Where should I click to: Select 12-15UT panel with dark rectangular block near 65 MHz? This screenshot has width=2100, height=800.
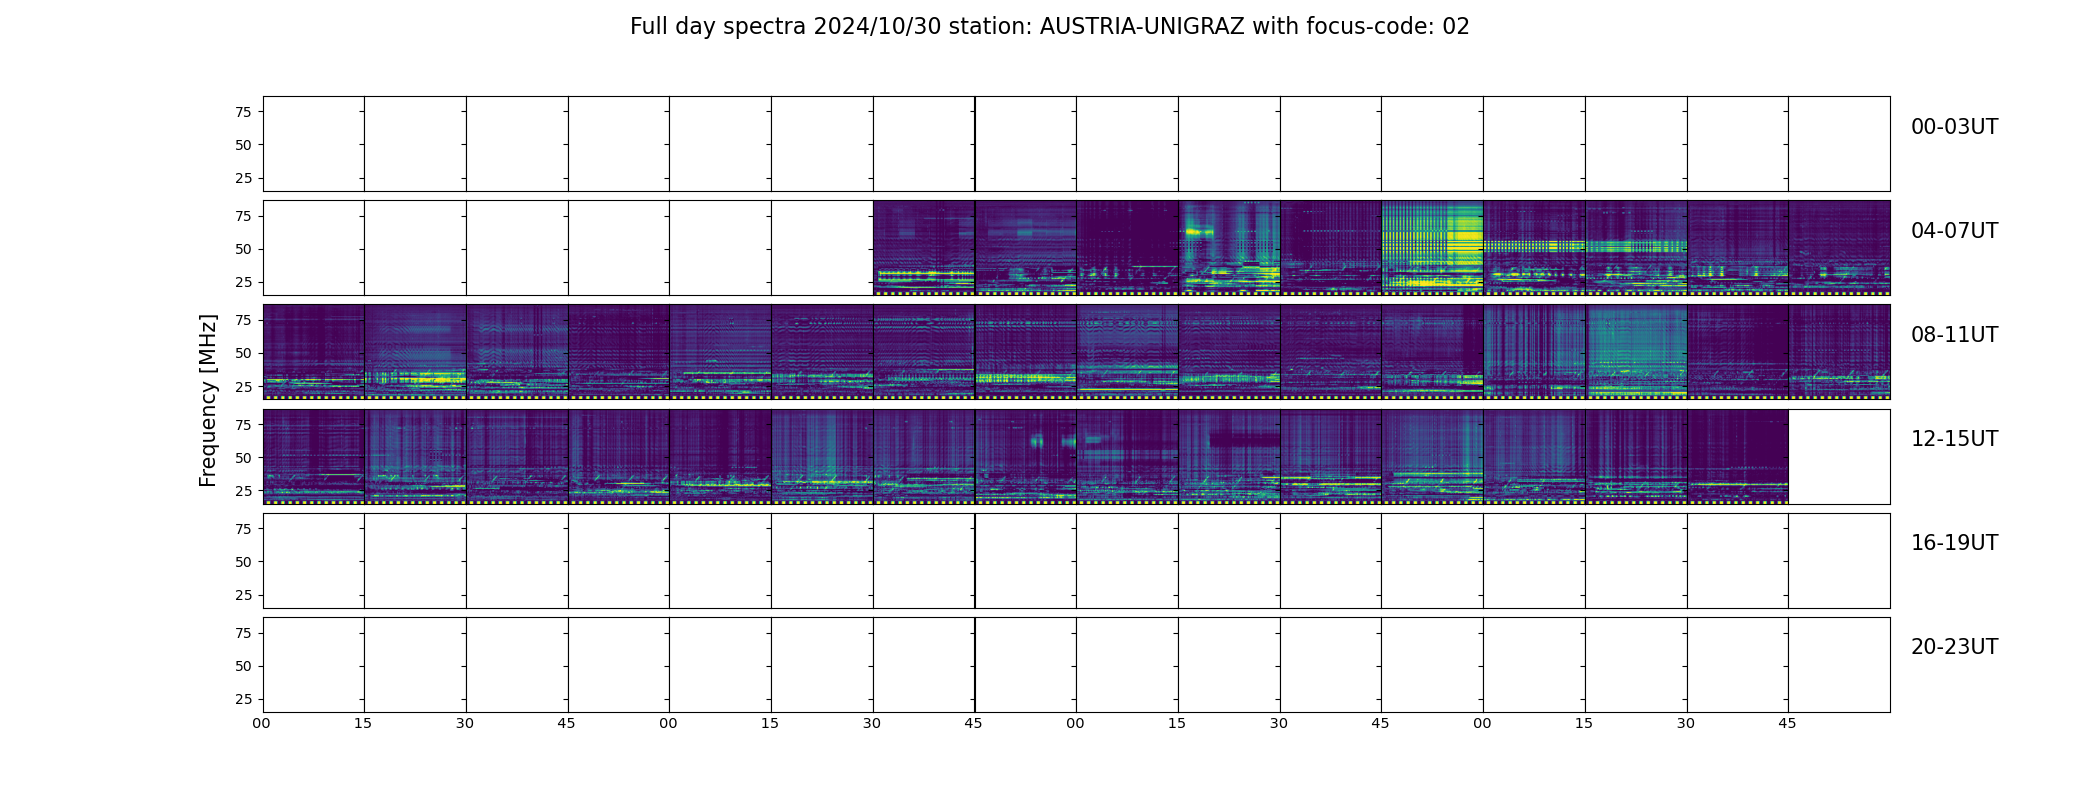coord(1229,456)
